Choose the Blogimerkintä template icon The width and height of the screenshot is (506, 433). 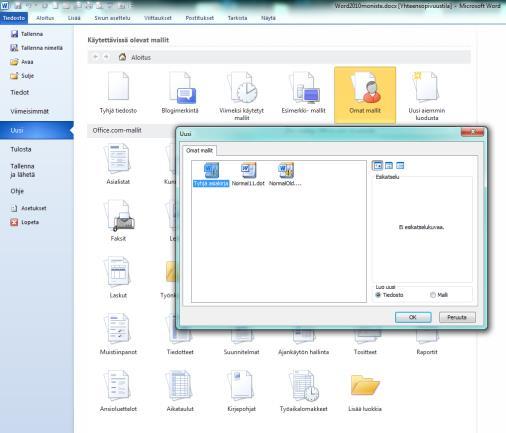tap(180, 93)
